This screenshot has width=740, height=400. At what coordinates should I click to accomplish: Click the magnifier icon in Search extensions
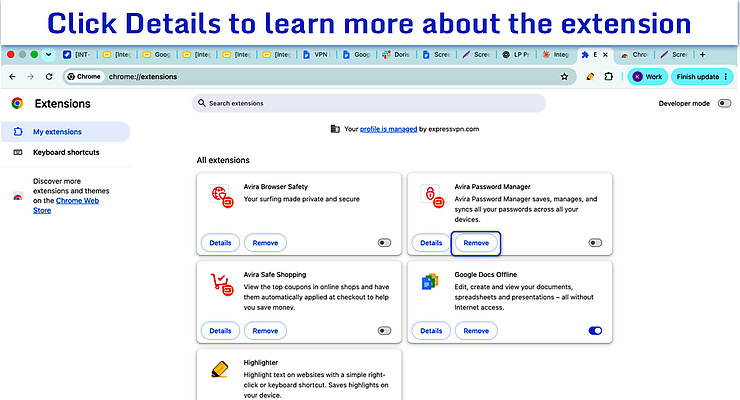click(202, 103)
